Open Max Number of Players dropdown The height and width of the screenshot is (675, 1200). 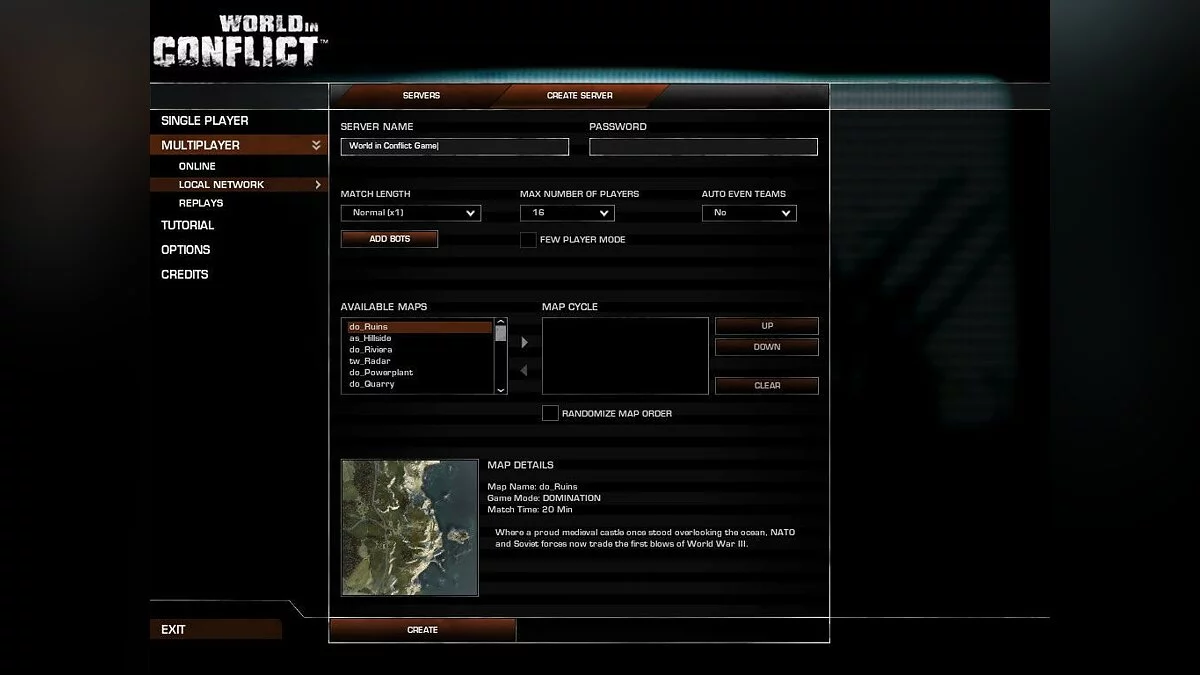pyautogui.click(x=567, y=213)
